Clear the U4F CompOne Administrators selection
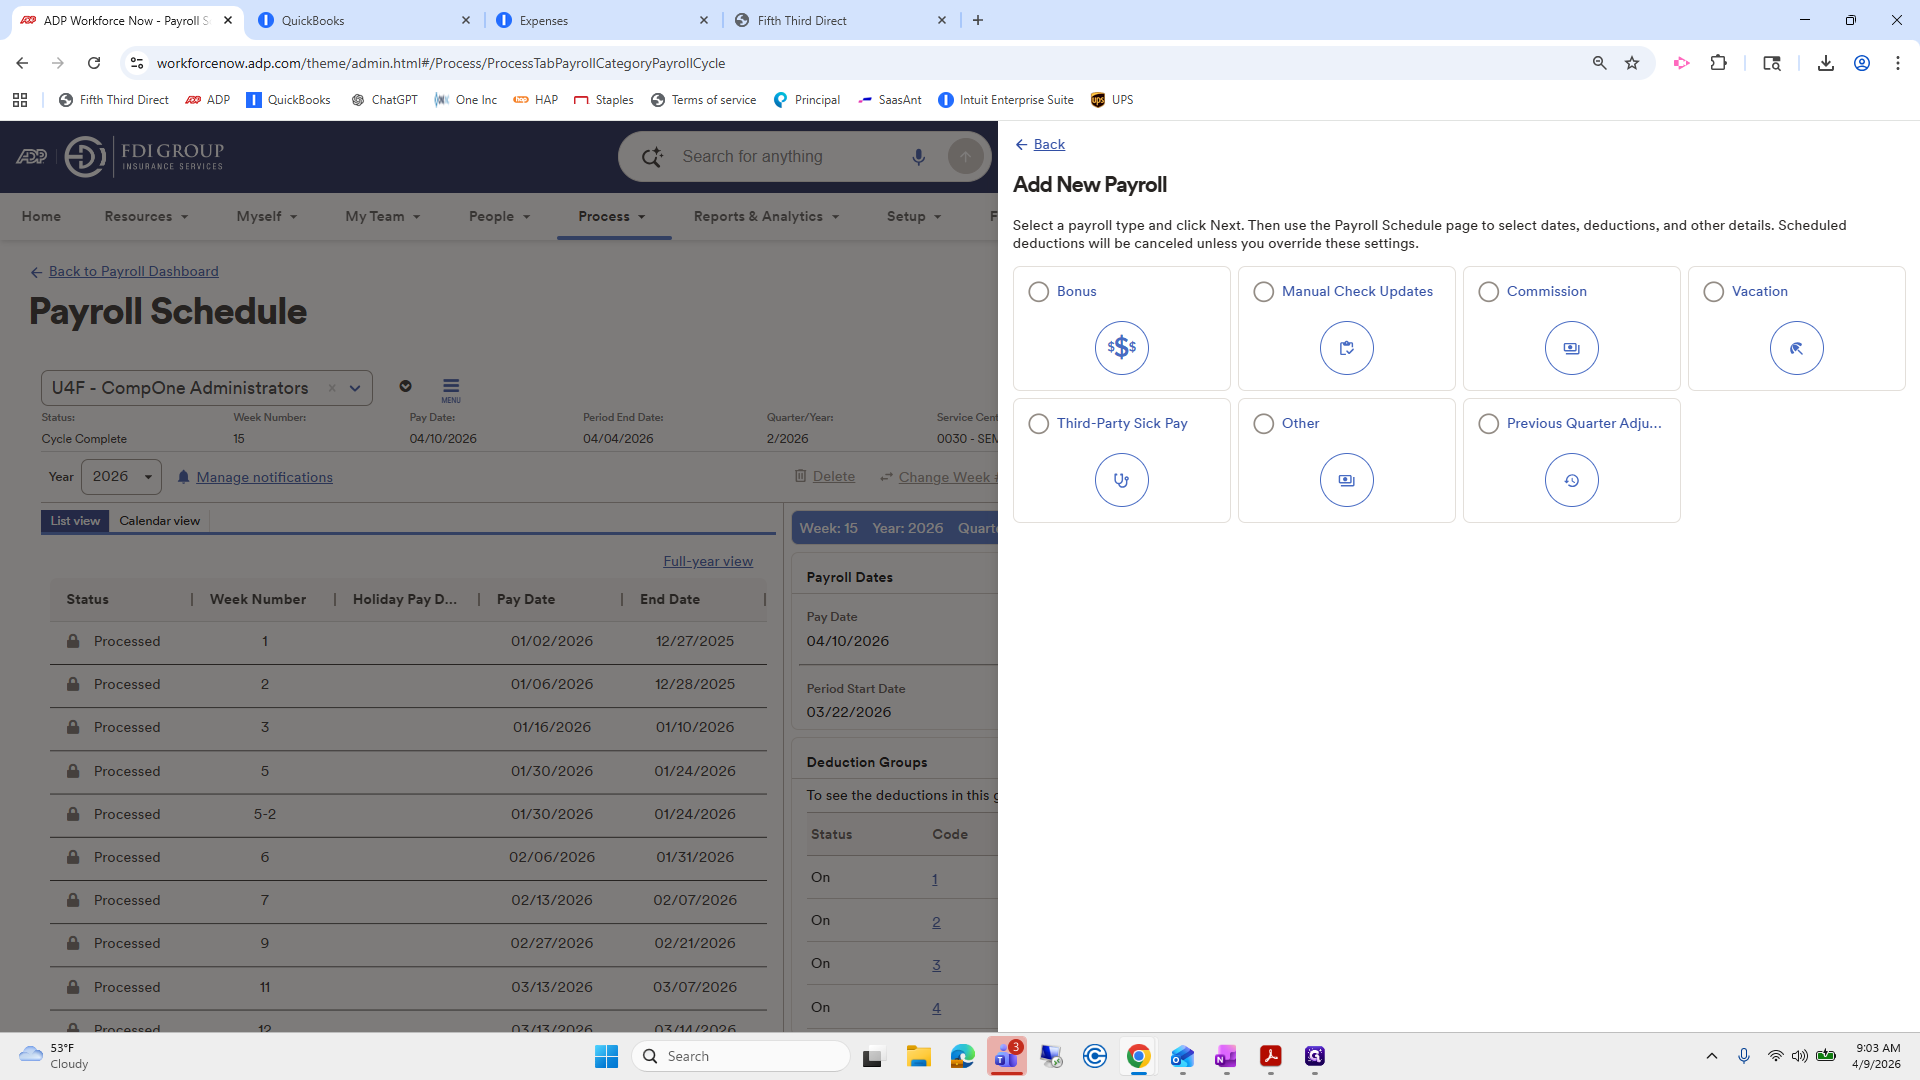1920x1080 pixels. [x=332, y=388]
